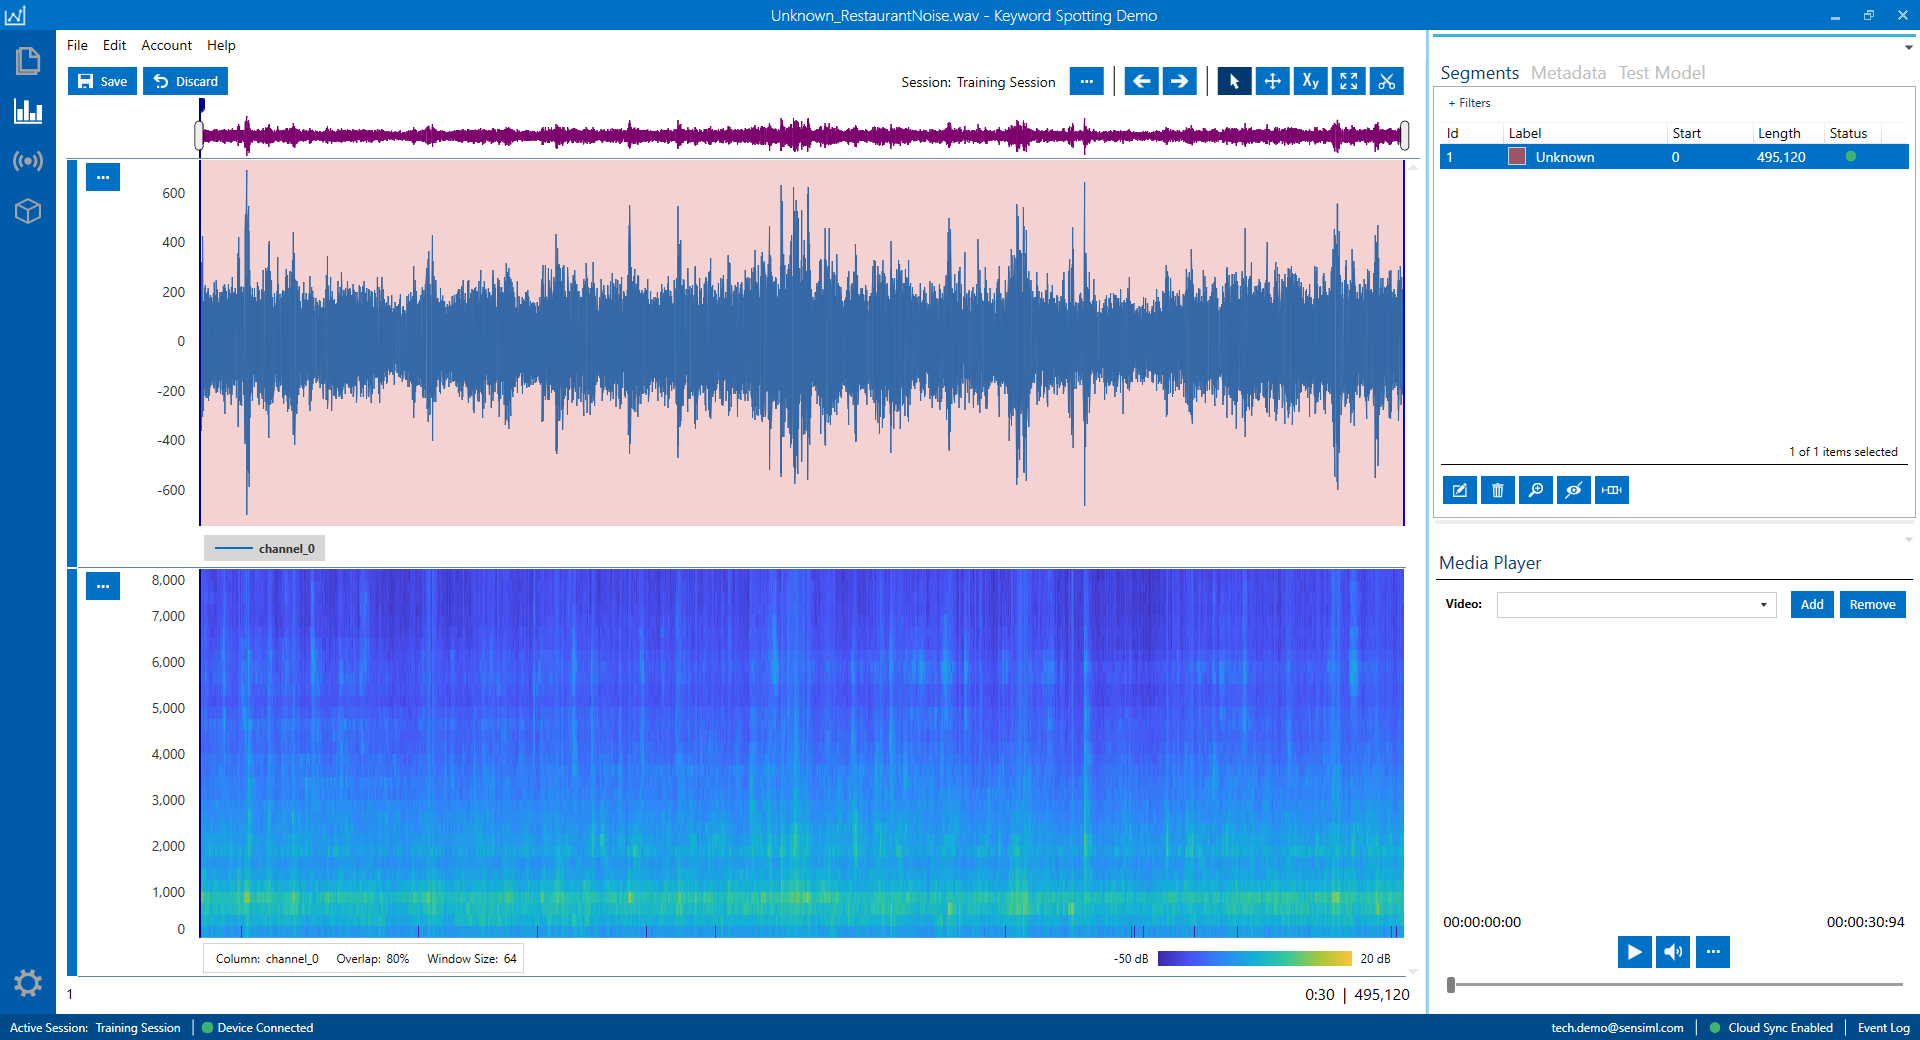
Task: Click the Save button
Action: tap(102, 81)
